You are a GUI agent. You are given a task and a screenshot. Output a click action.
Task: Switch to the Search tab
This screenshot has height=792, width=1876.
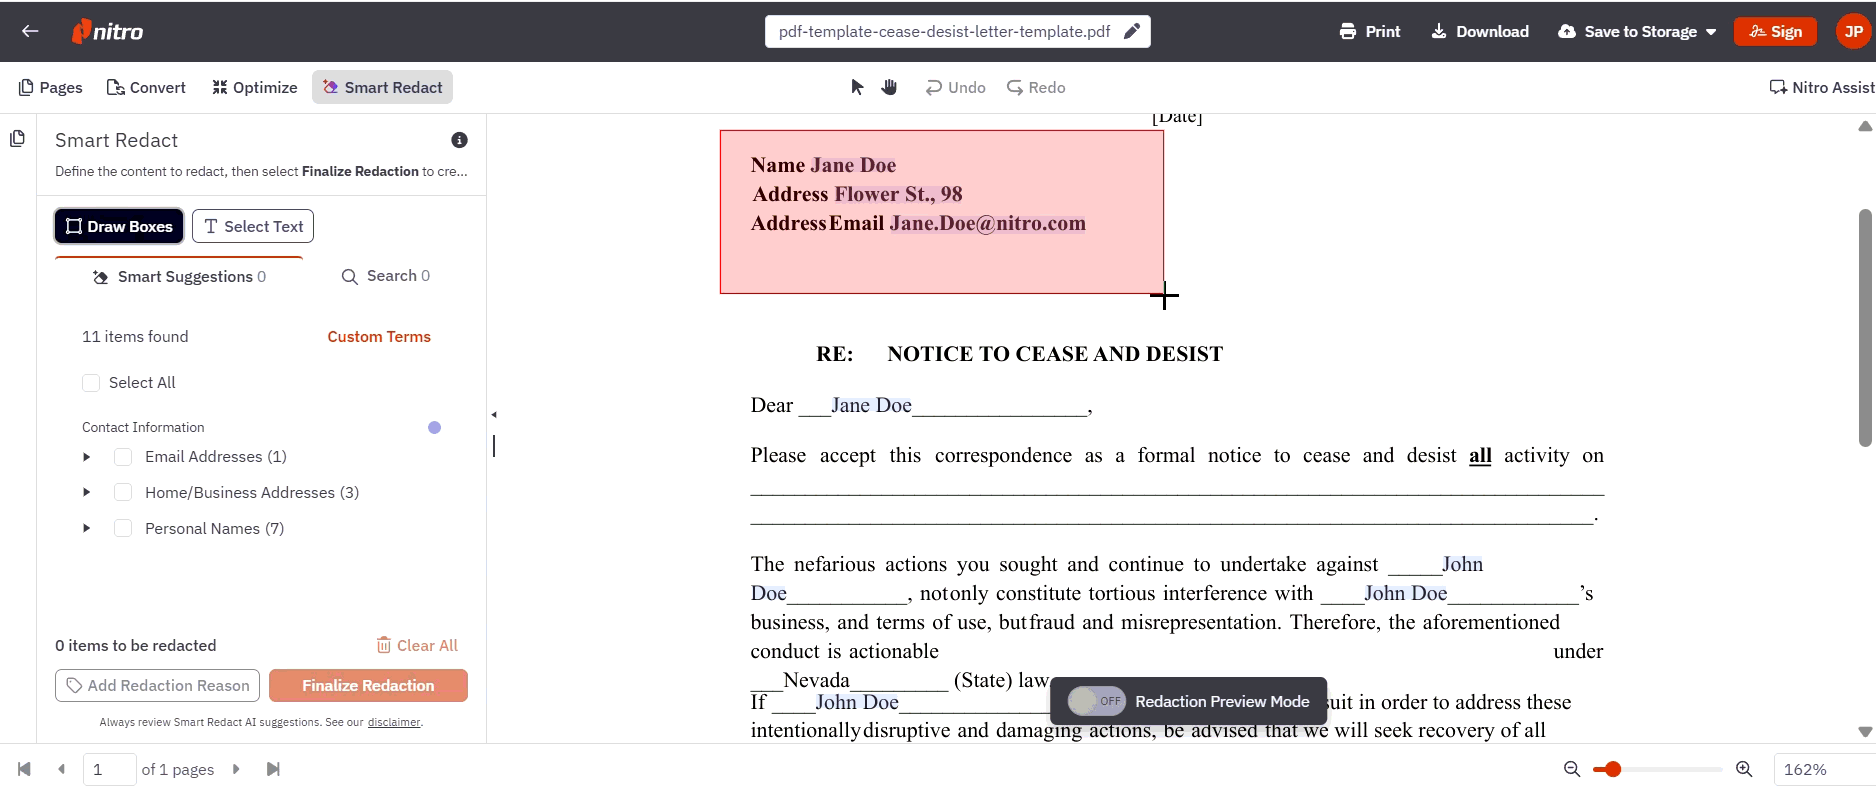pos(386,276)
